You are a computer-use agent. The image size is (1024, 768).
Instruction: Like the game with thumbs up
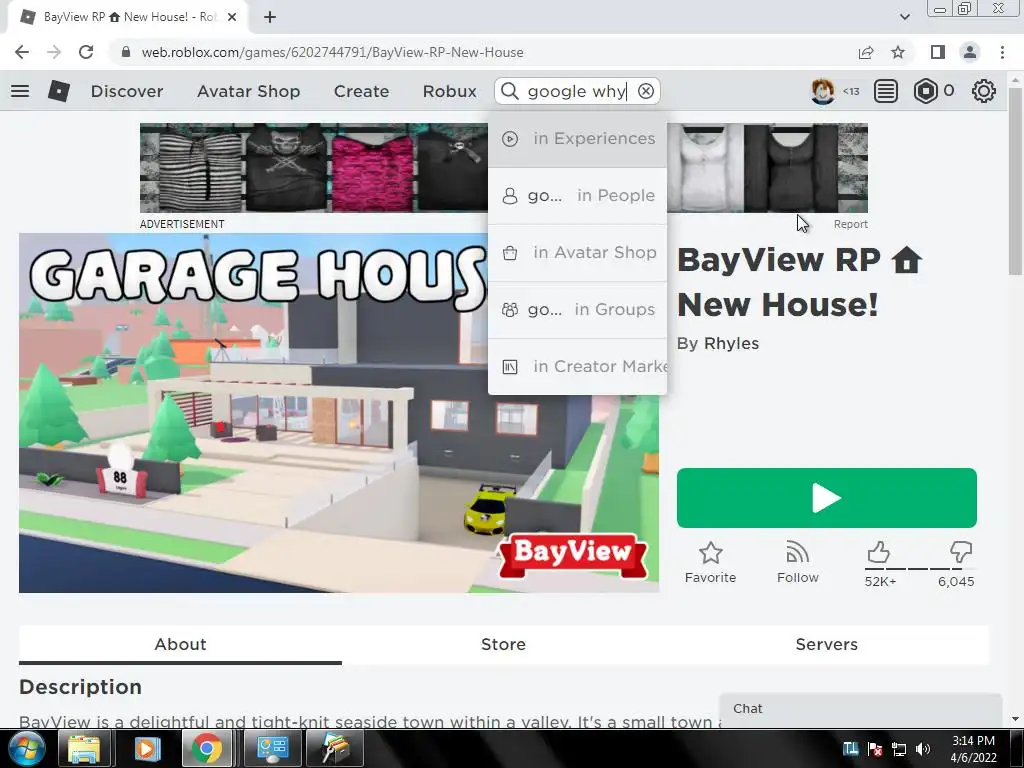879,552
